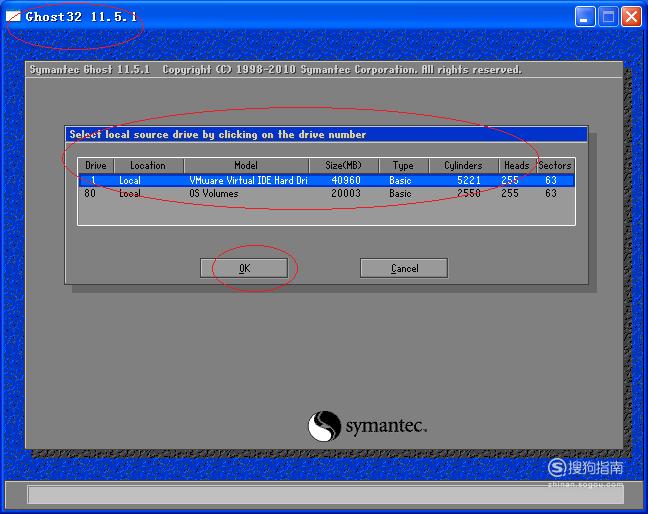Select the VMware Virtual IDE Hard Drive model
This screenshot has width=648, height=514.
(248, 180)
